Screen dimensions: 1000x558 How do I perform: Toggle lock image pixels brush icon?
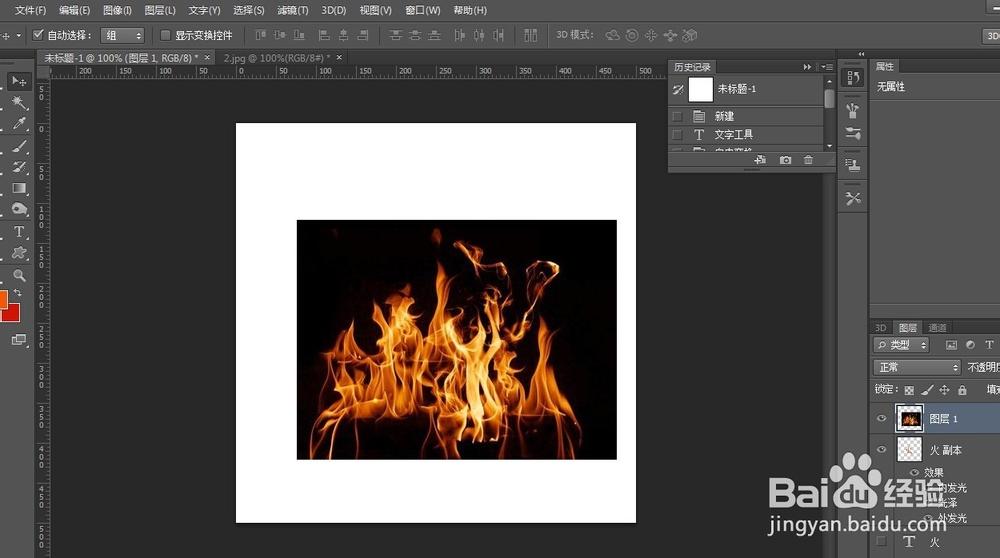(927, 390)
